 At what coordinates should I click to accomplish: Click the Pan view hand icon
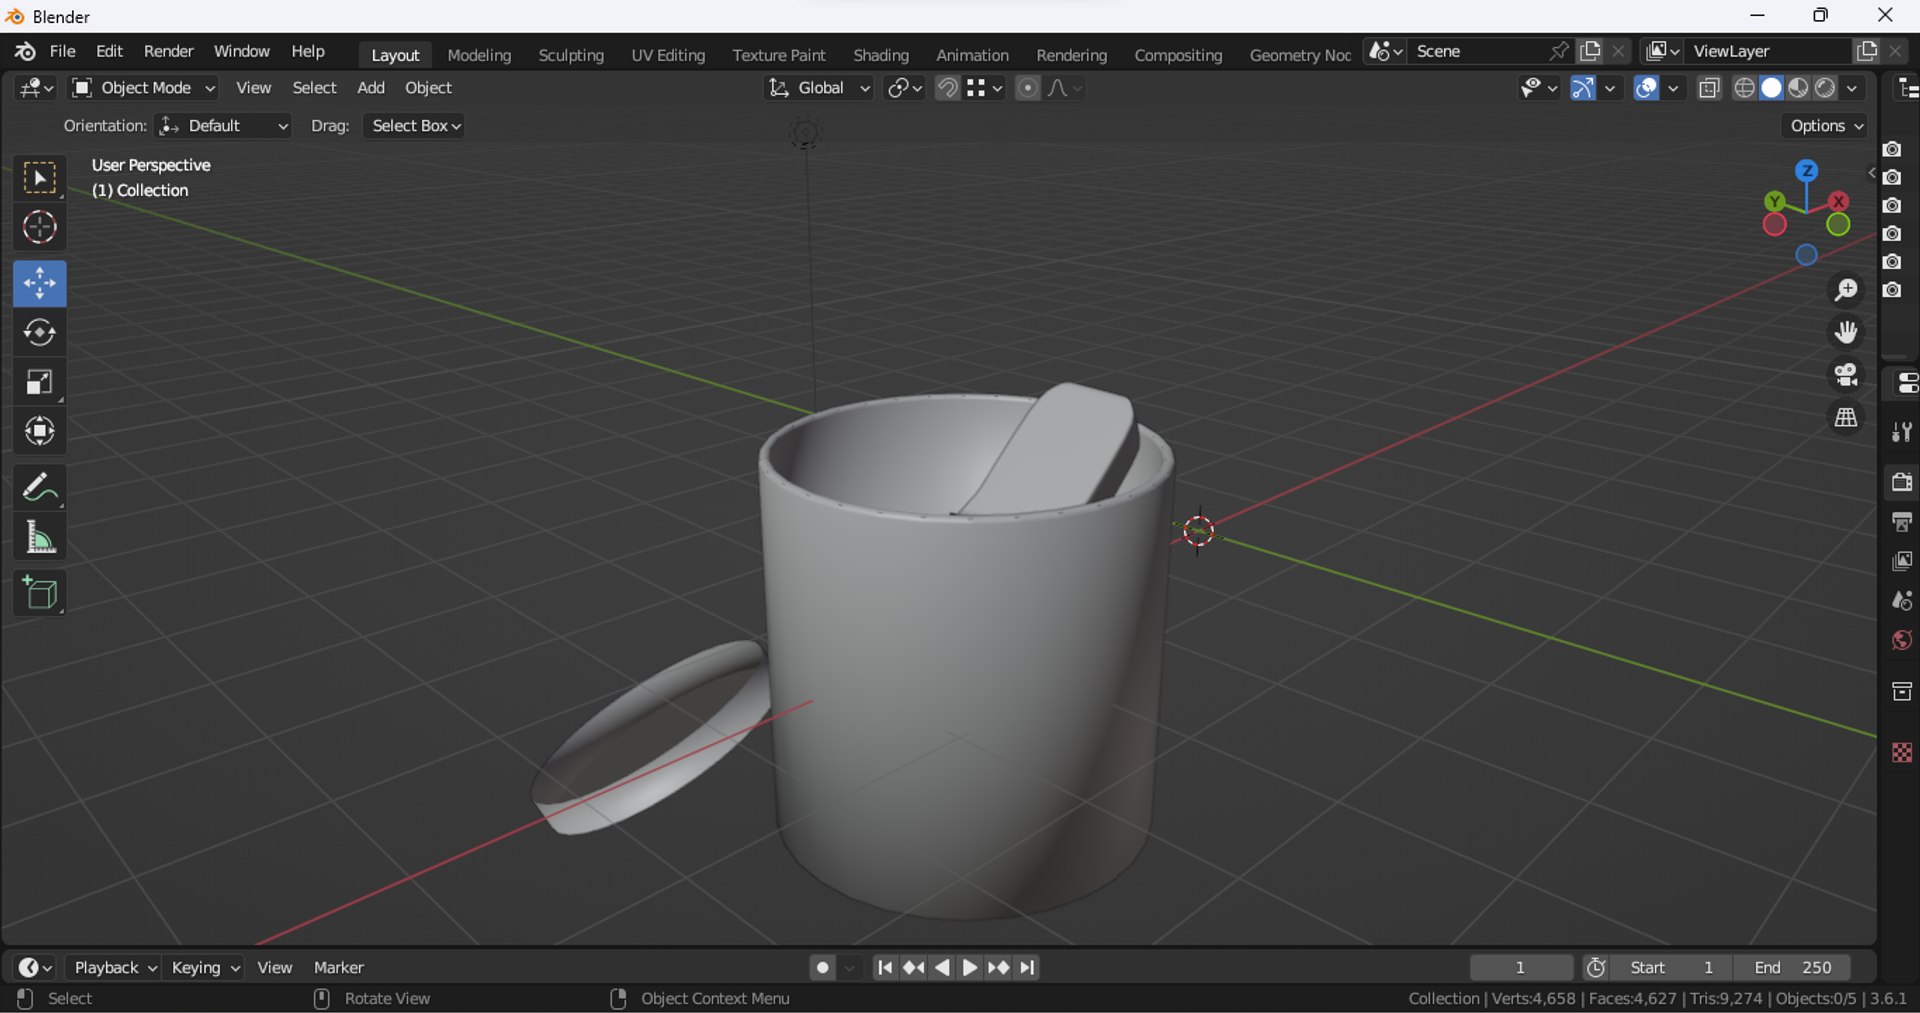(1846, 333)
